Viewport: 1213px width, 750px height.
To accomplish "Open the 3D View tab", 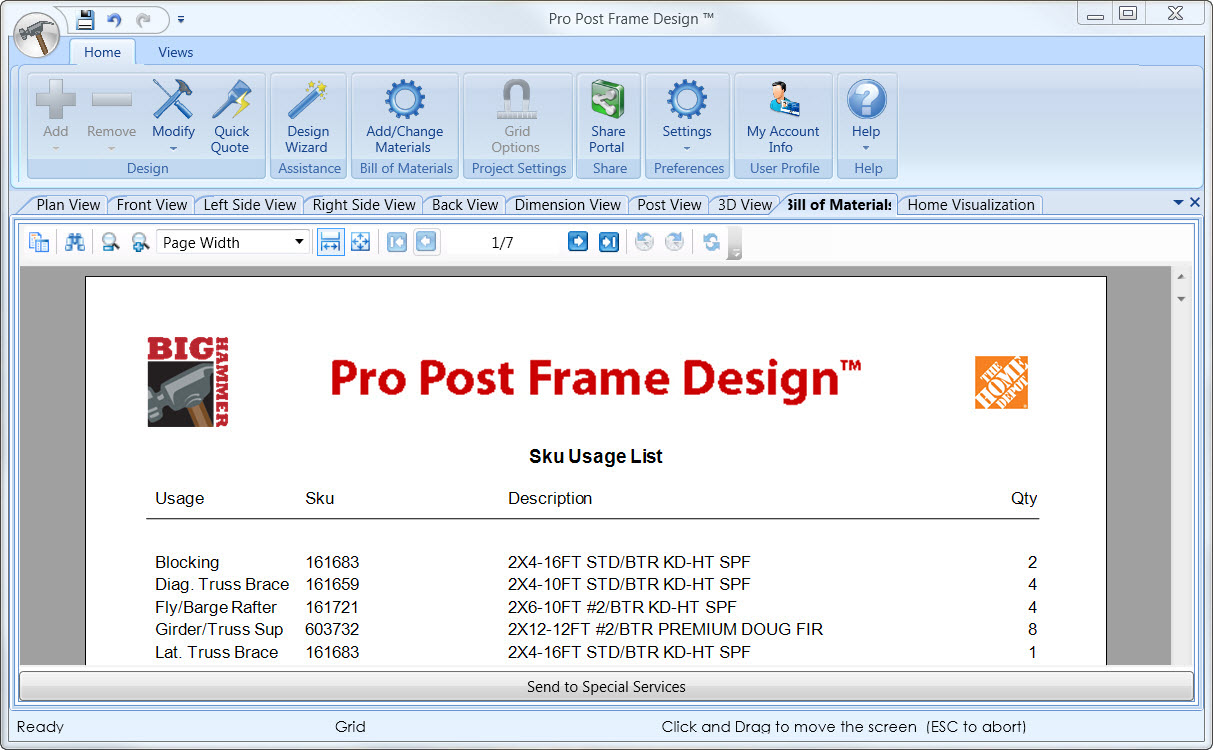I will pyautogui.click(x=745, y=205).
